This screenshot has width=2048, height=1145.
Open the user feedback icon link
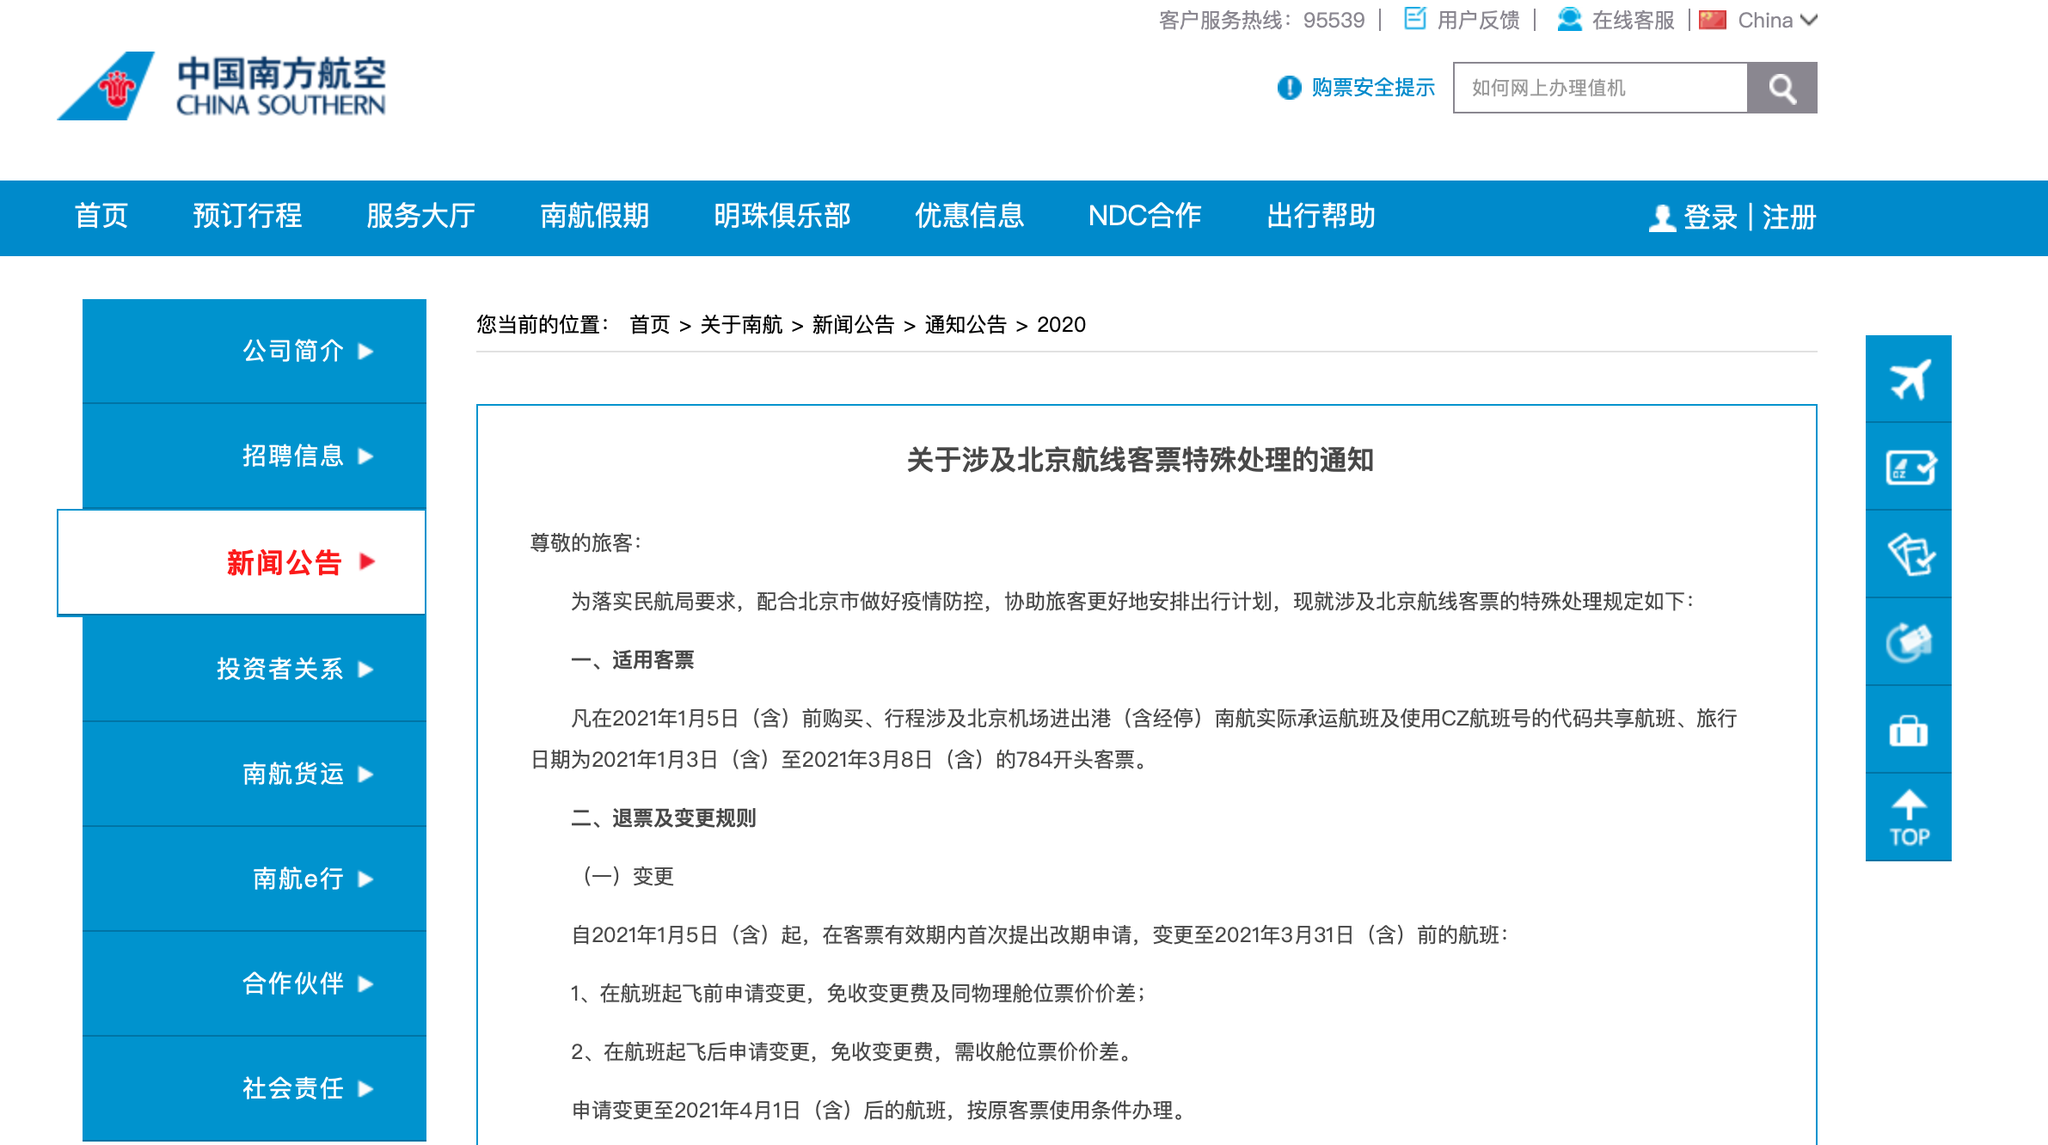click(x=1415, y=19)
